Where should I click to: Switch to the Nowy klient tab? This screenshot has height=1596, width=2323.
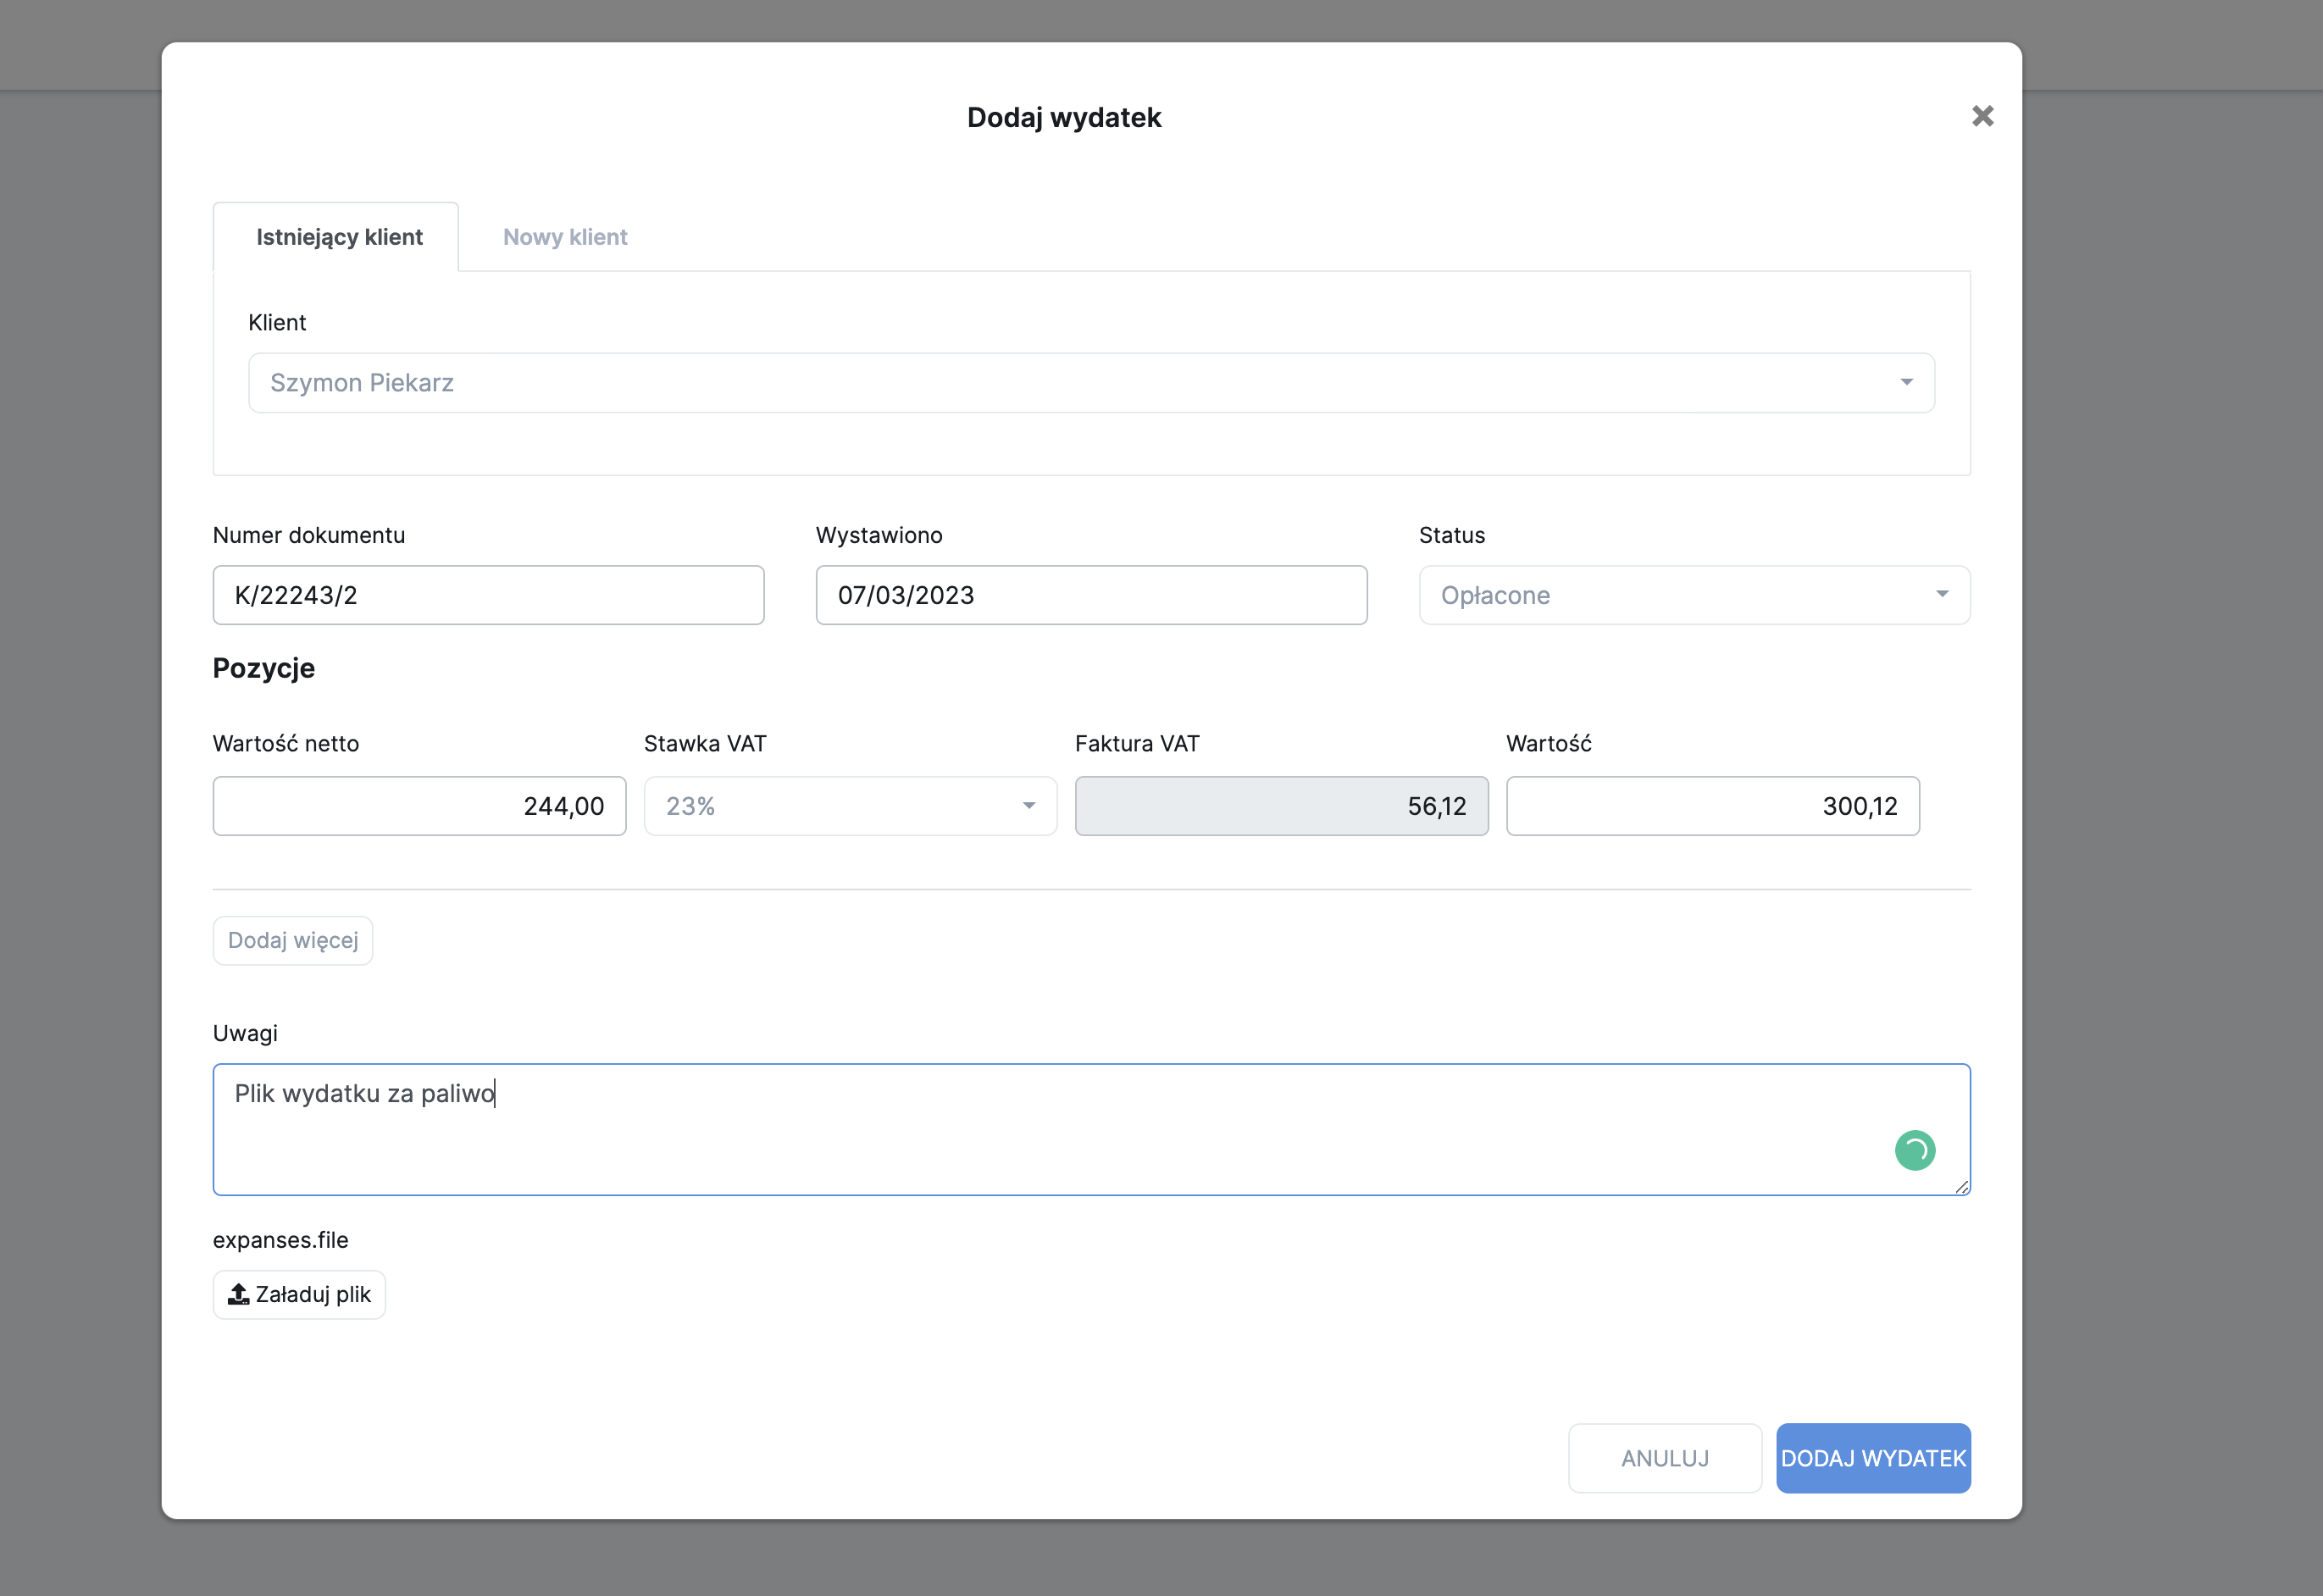565,237
